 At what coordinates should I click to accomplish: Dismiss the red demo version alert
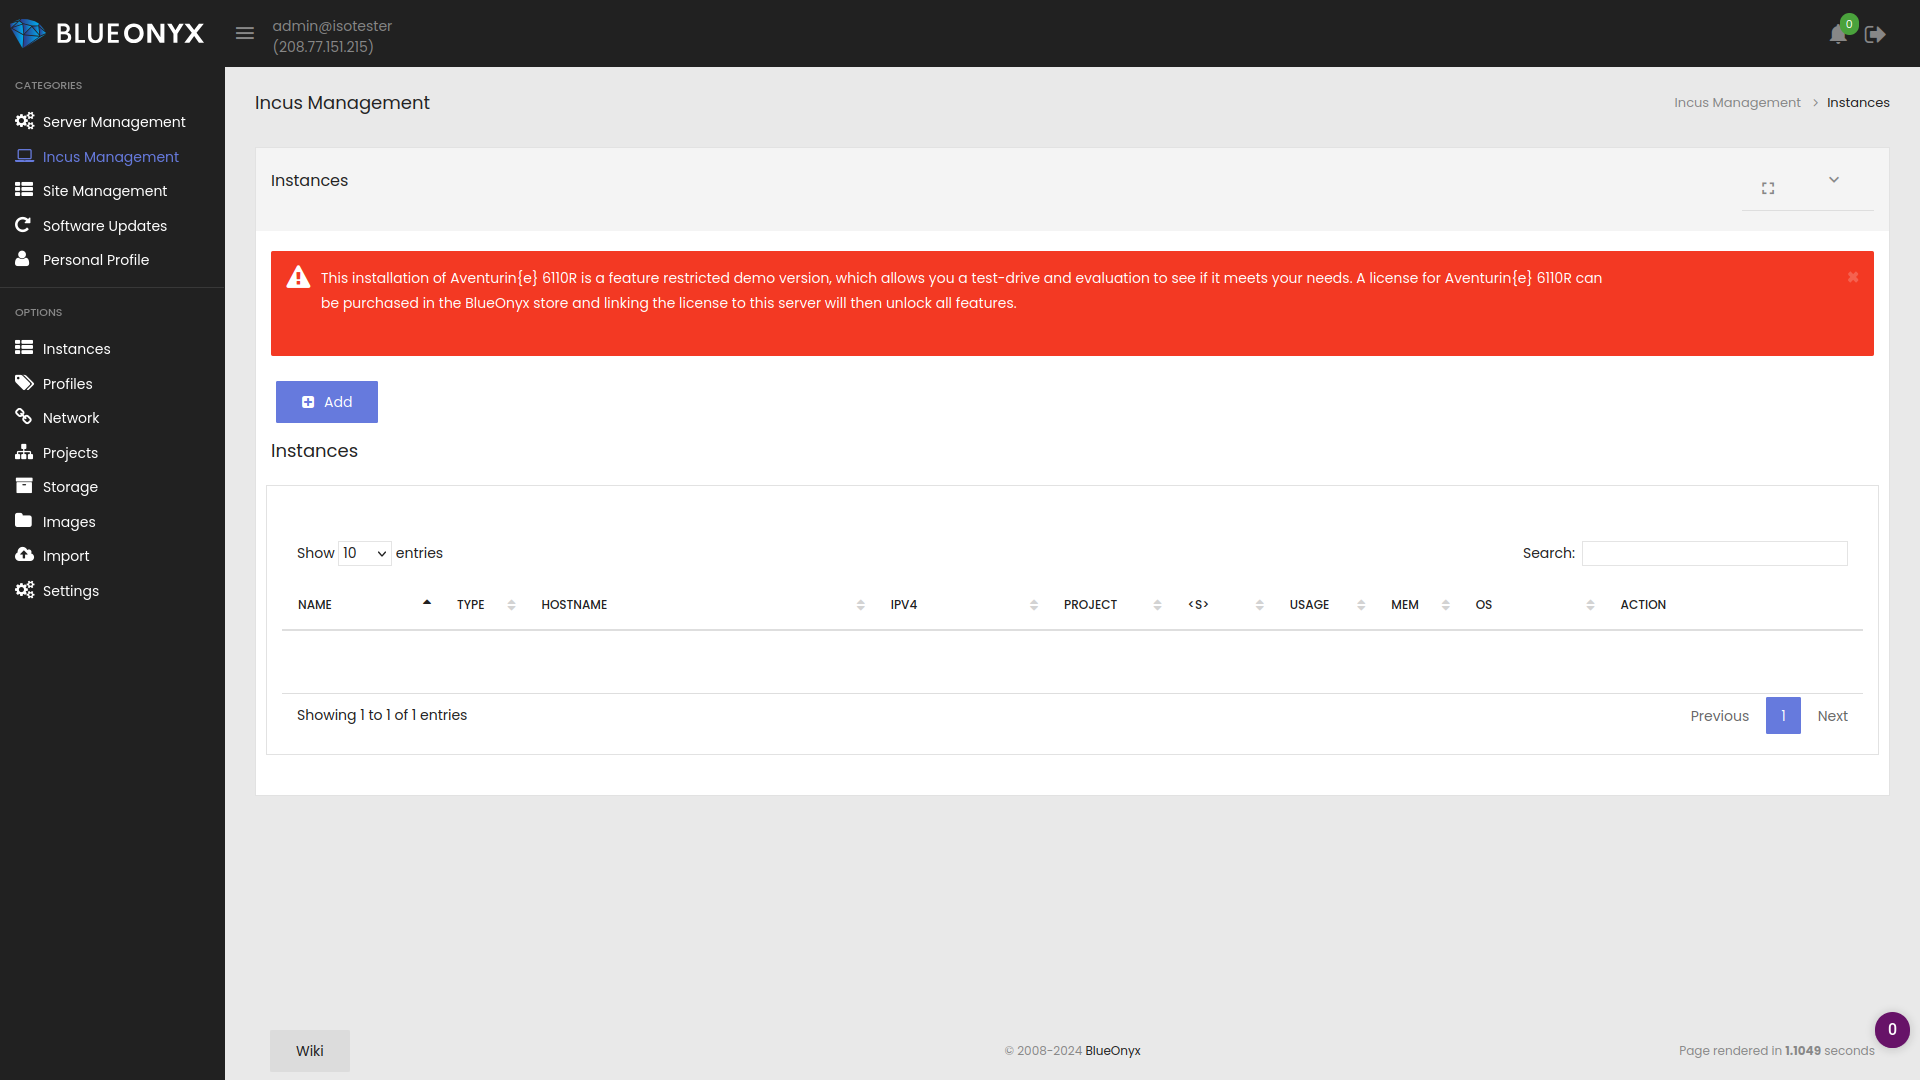coord(1853,277)
